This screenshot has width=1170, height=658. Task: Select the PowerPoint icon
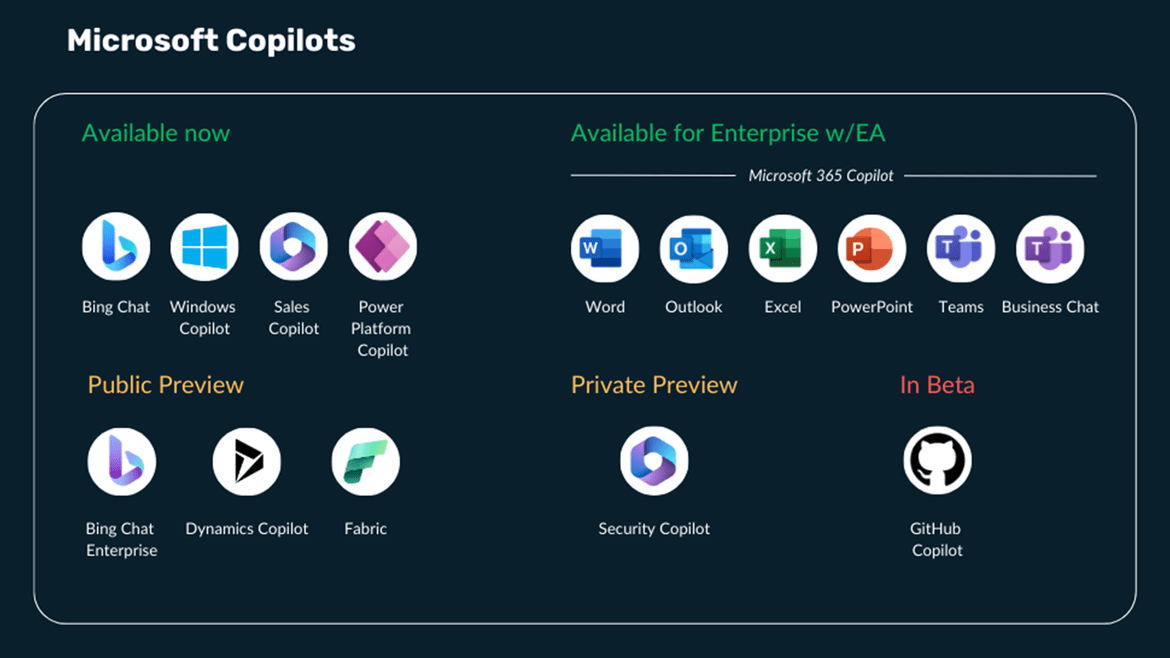click(x=872, y=248)
